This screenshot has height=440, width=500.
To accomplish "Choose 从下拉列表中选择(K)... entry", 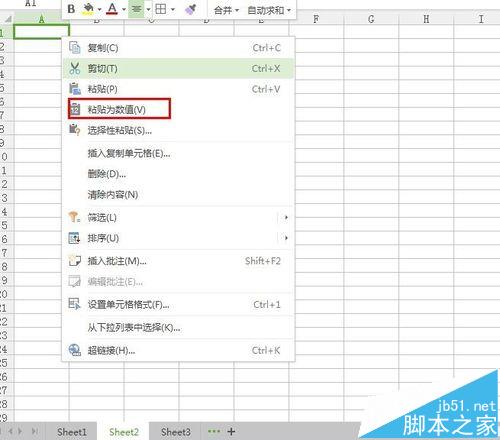I will (x=178, y=328).
